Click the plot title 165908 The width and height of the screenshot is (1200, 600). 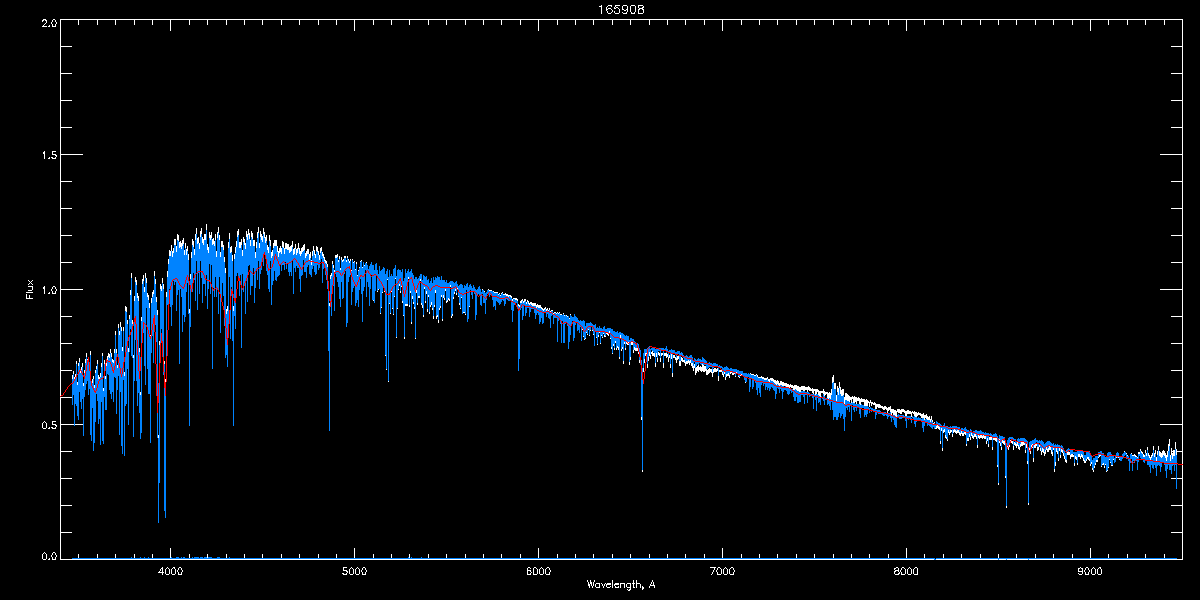(x=621, y=9)
